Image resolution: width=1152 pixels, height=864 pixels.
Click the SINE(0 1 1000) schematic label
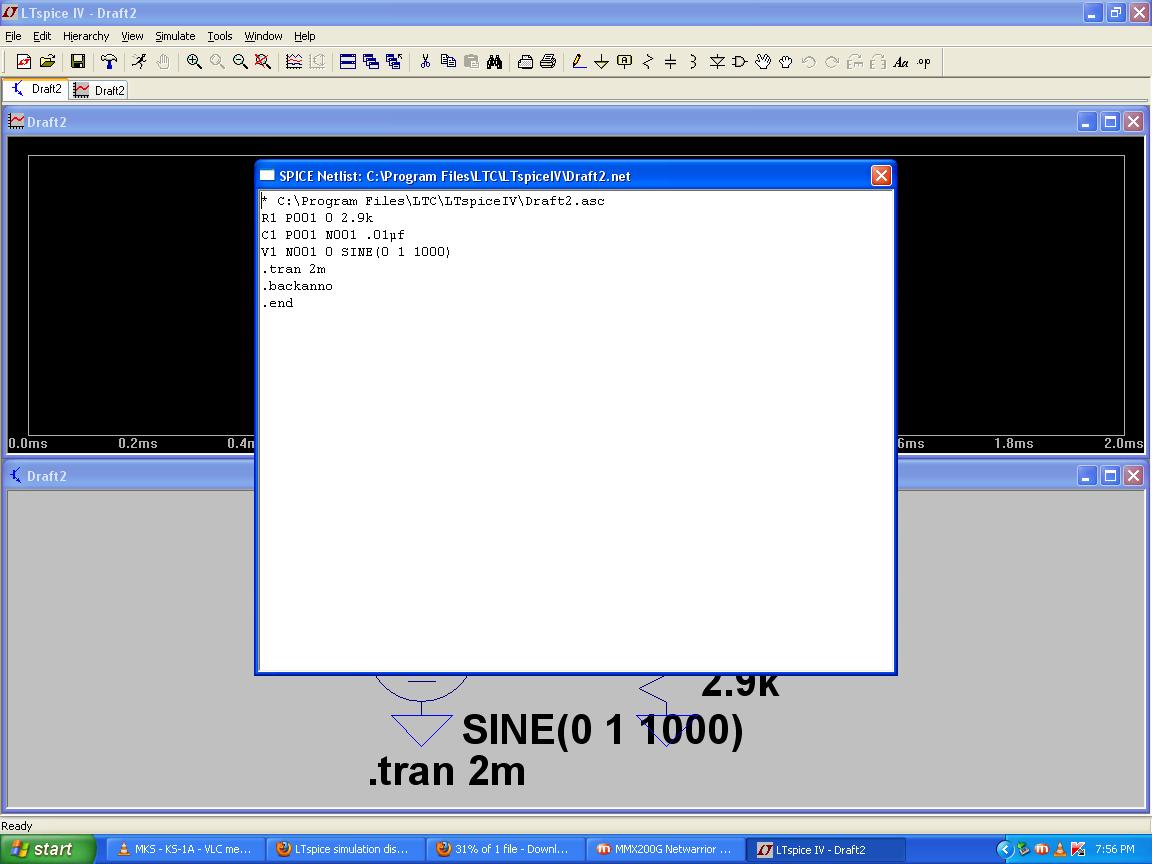click(602, 730)
